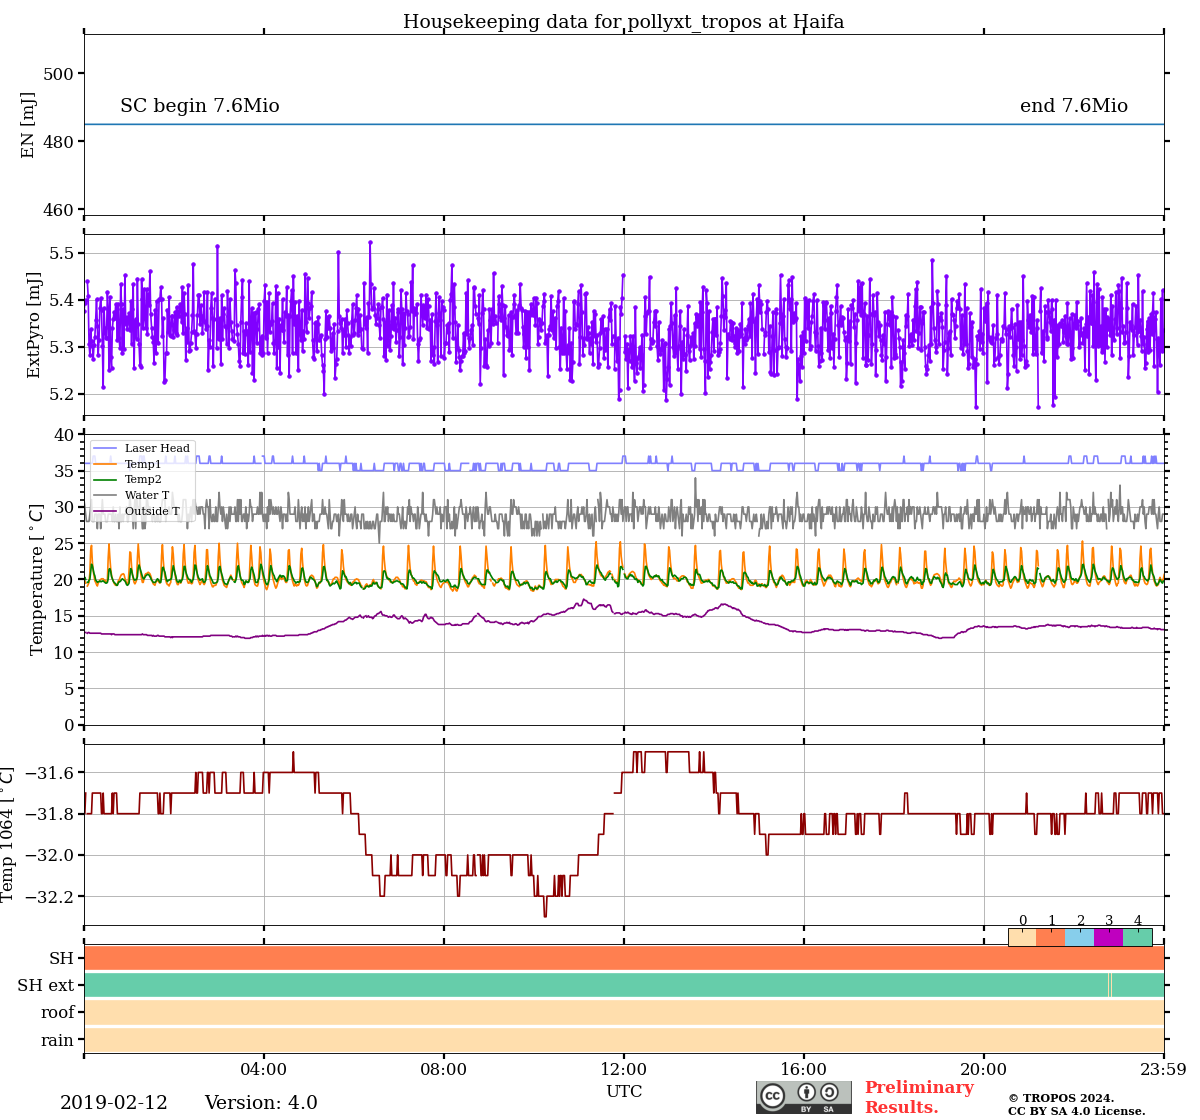Click the 5.2 tick on ExtPyro axis
Image resolution: width=1200 pixels, height=1120 pixels.
pos(62,394)
